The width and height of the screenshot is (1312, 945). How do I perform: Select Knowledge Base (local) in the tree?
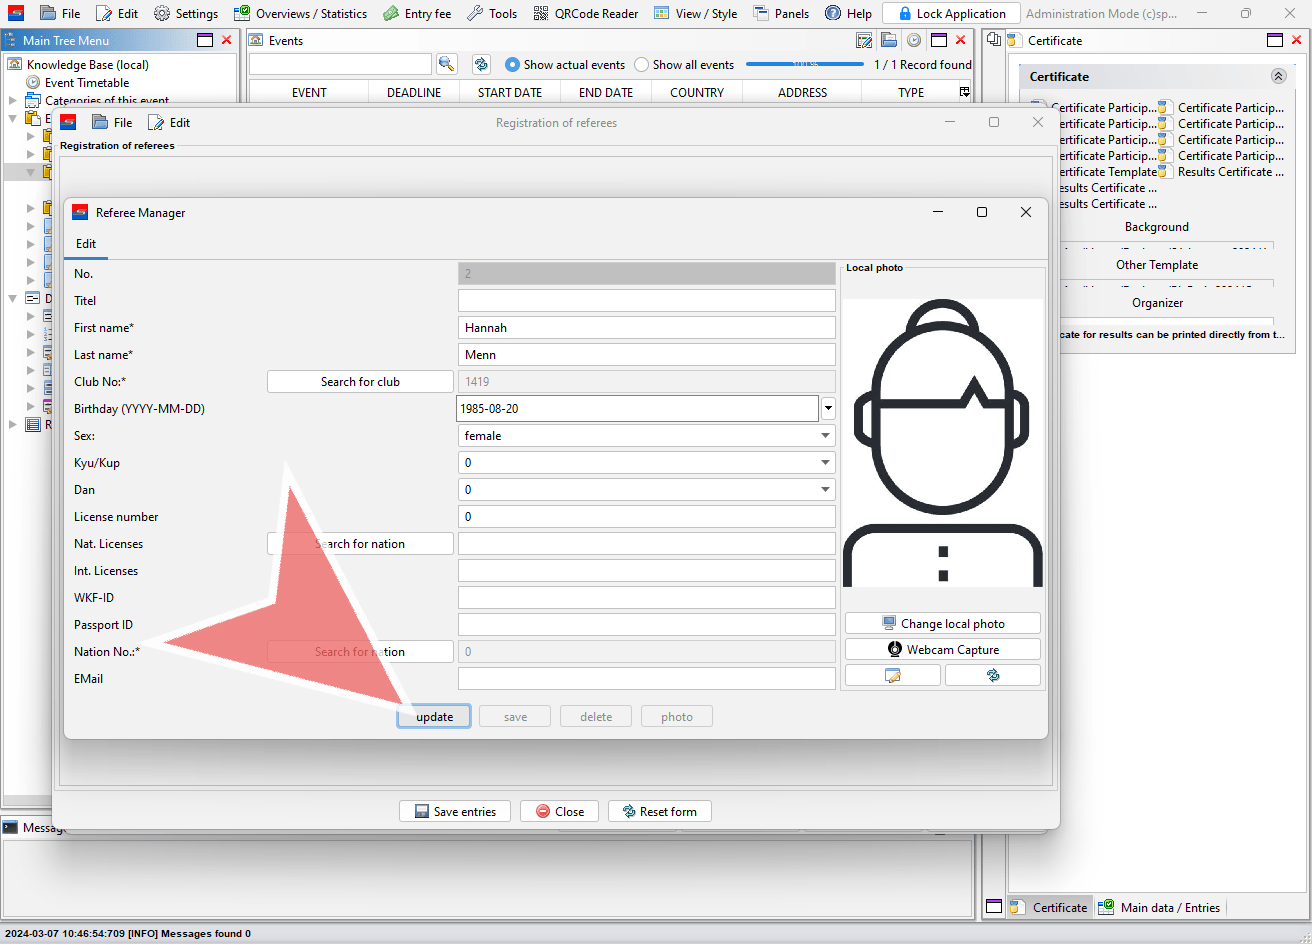(x=78, y=64)
